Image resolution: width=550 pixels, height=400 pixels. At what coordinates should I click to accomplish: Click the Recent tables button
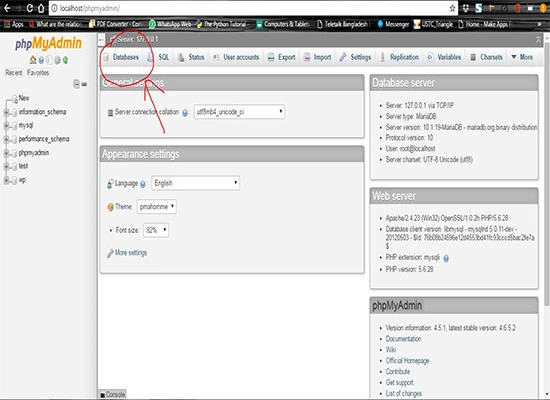(14, 73)
